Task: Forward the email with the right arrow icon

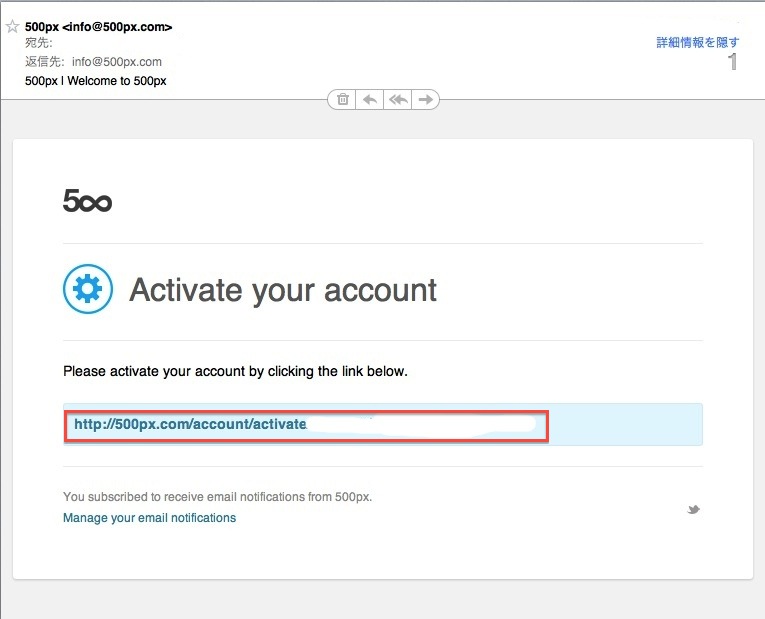Action: 425,99
